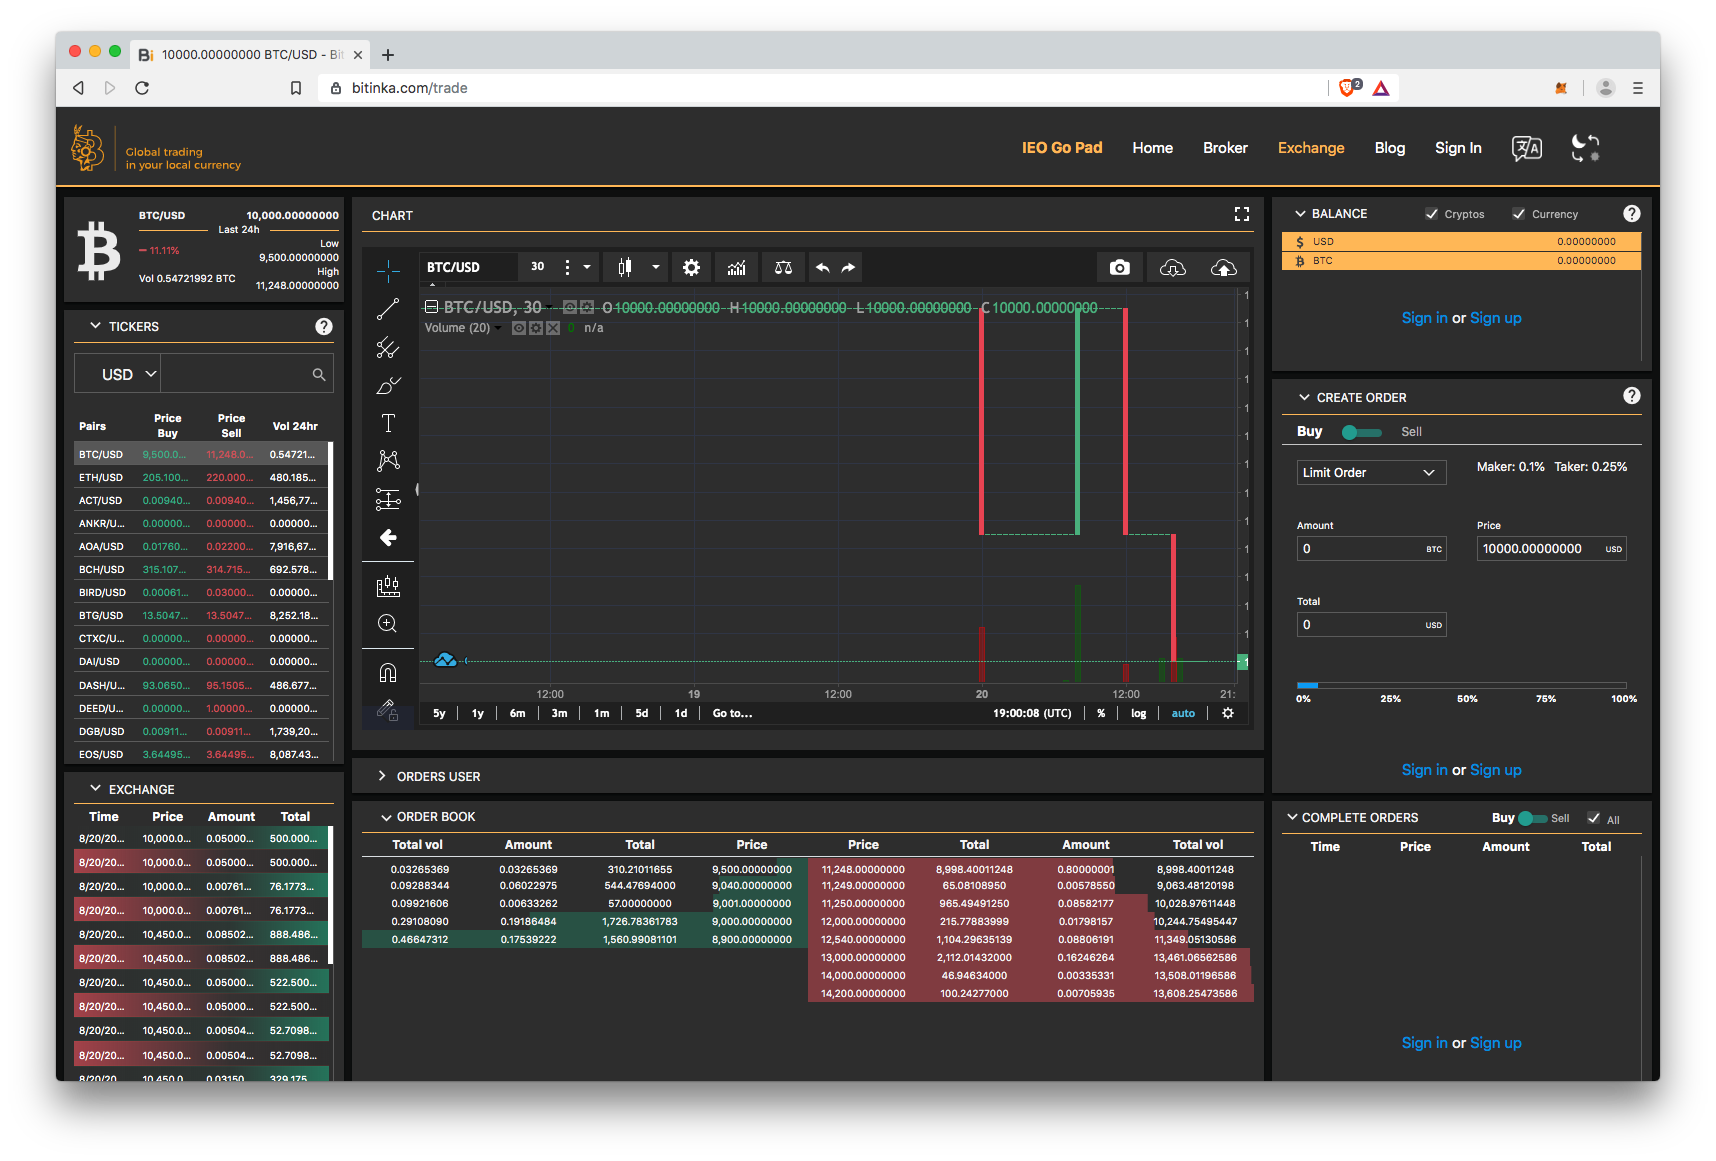Take a chart snapshot with camera icon

tap(1120, 267)
